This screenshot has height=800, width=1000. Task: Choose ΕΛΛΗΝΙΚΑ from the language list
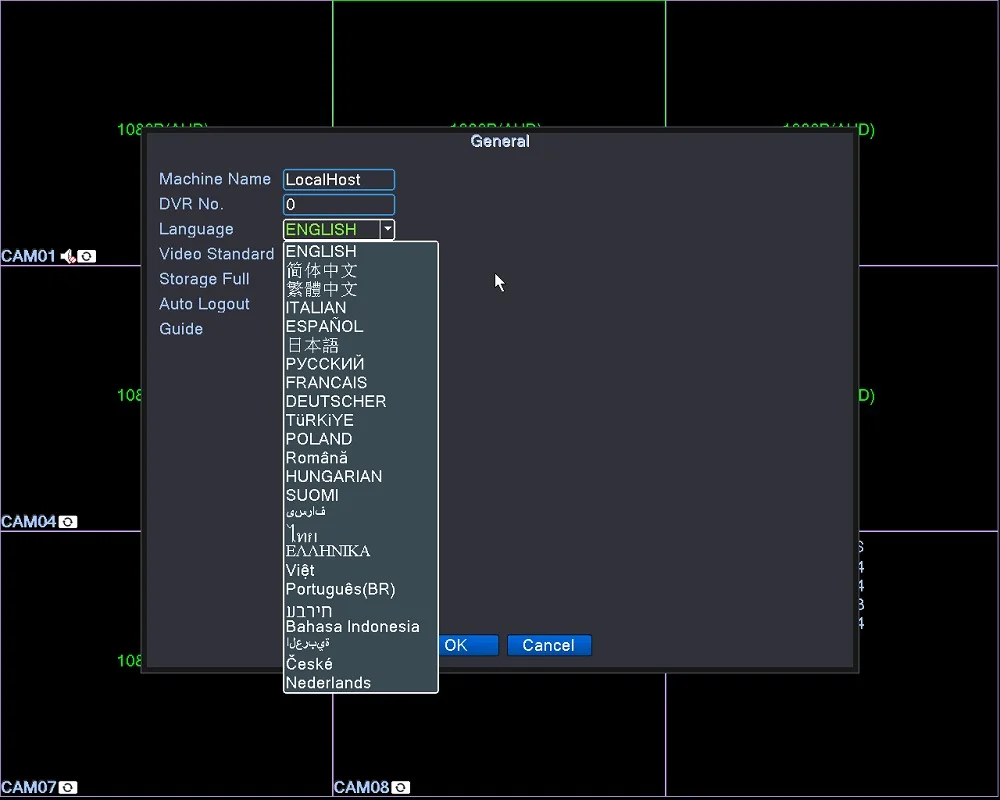pyautogui.click(x=360, y=551)
